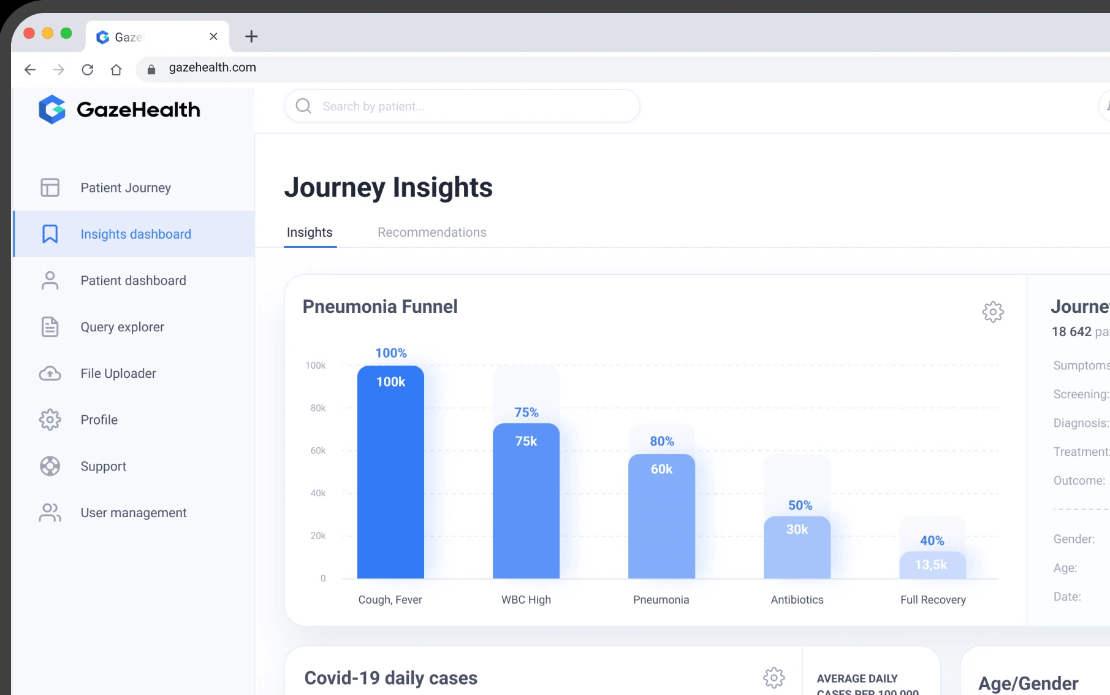The width and height of the screenshot is (1110, 695).
Task: Click the Insights dashboard bookmark icon
Action: [50, 234]
